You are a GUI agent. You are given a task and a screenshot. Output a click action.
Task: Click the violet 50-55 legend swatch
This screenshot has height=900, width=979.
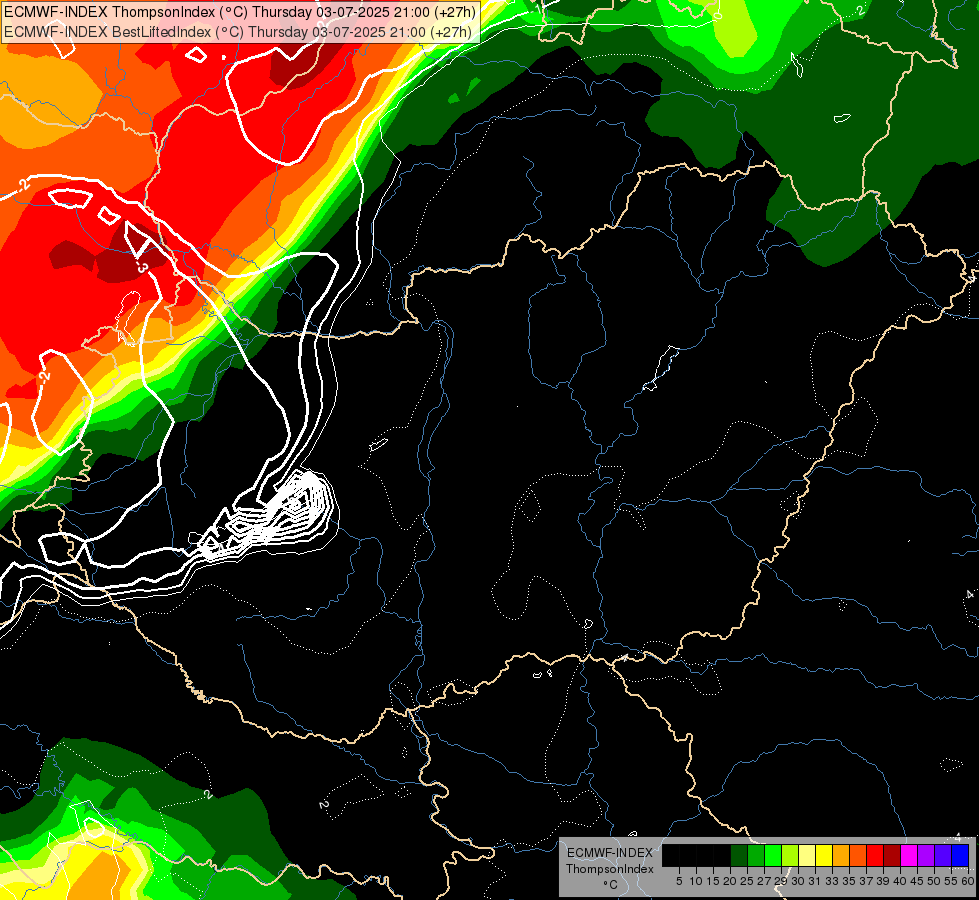coord(943,855)
